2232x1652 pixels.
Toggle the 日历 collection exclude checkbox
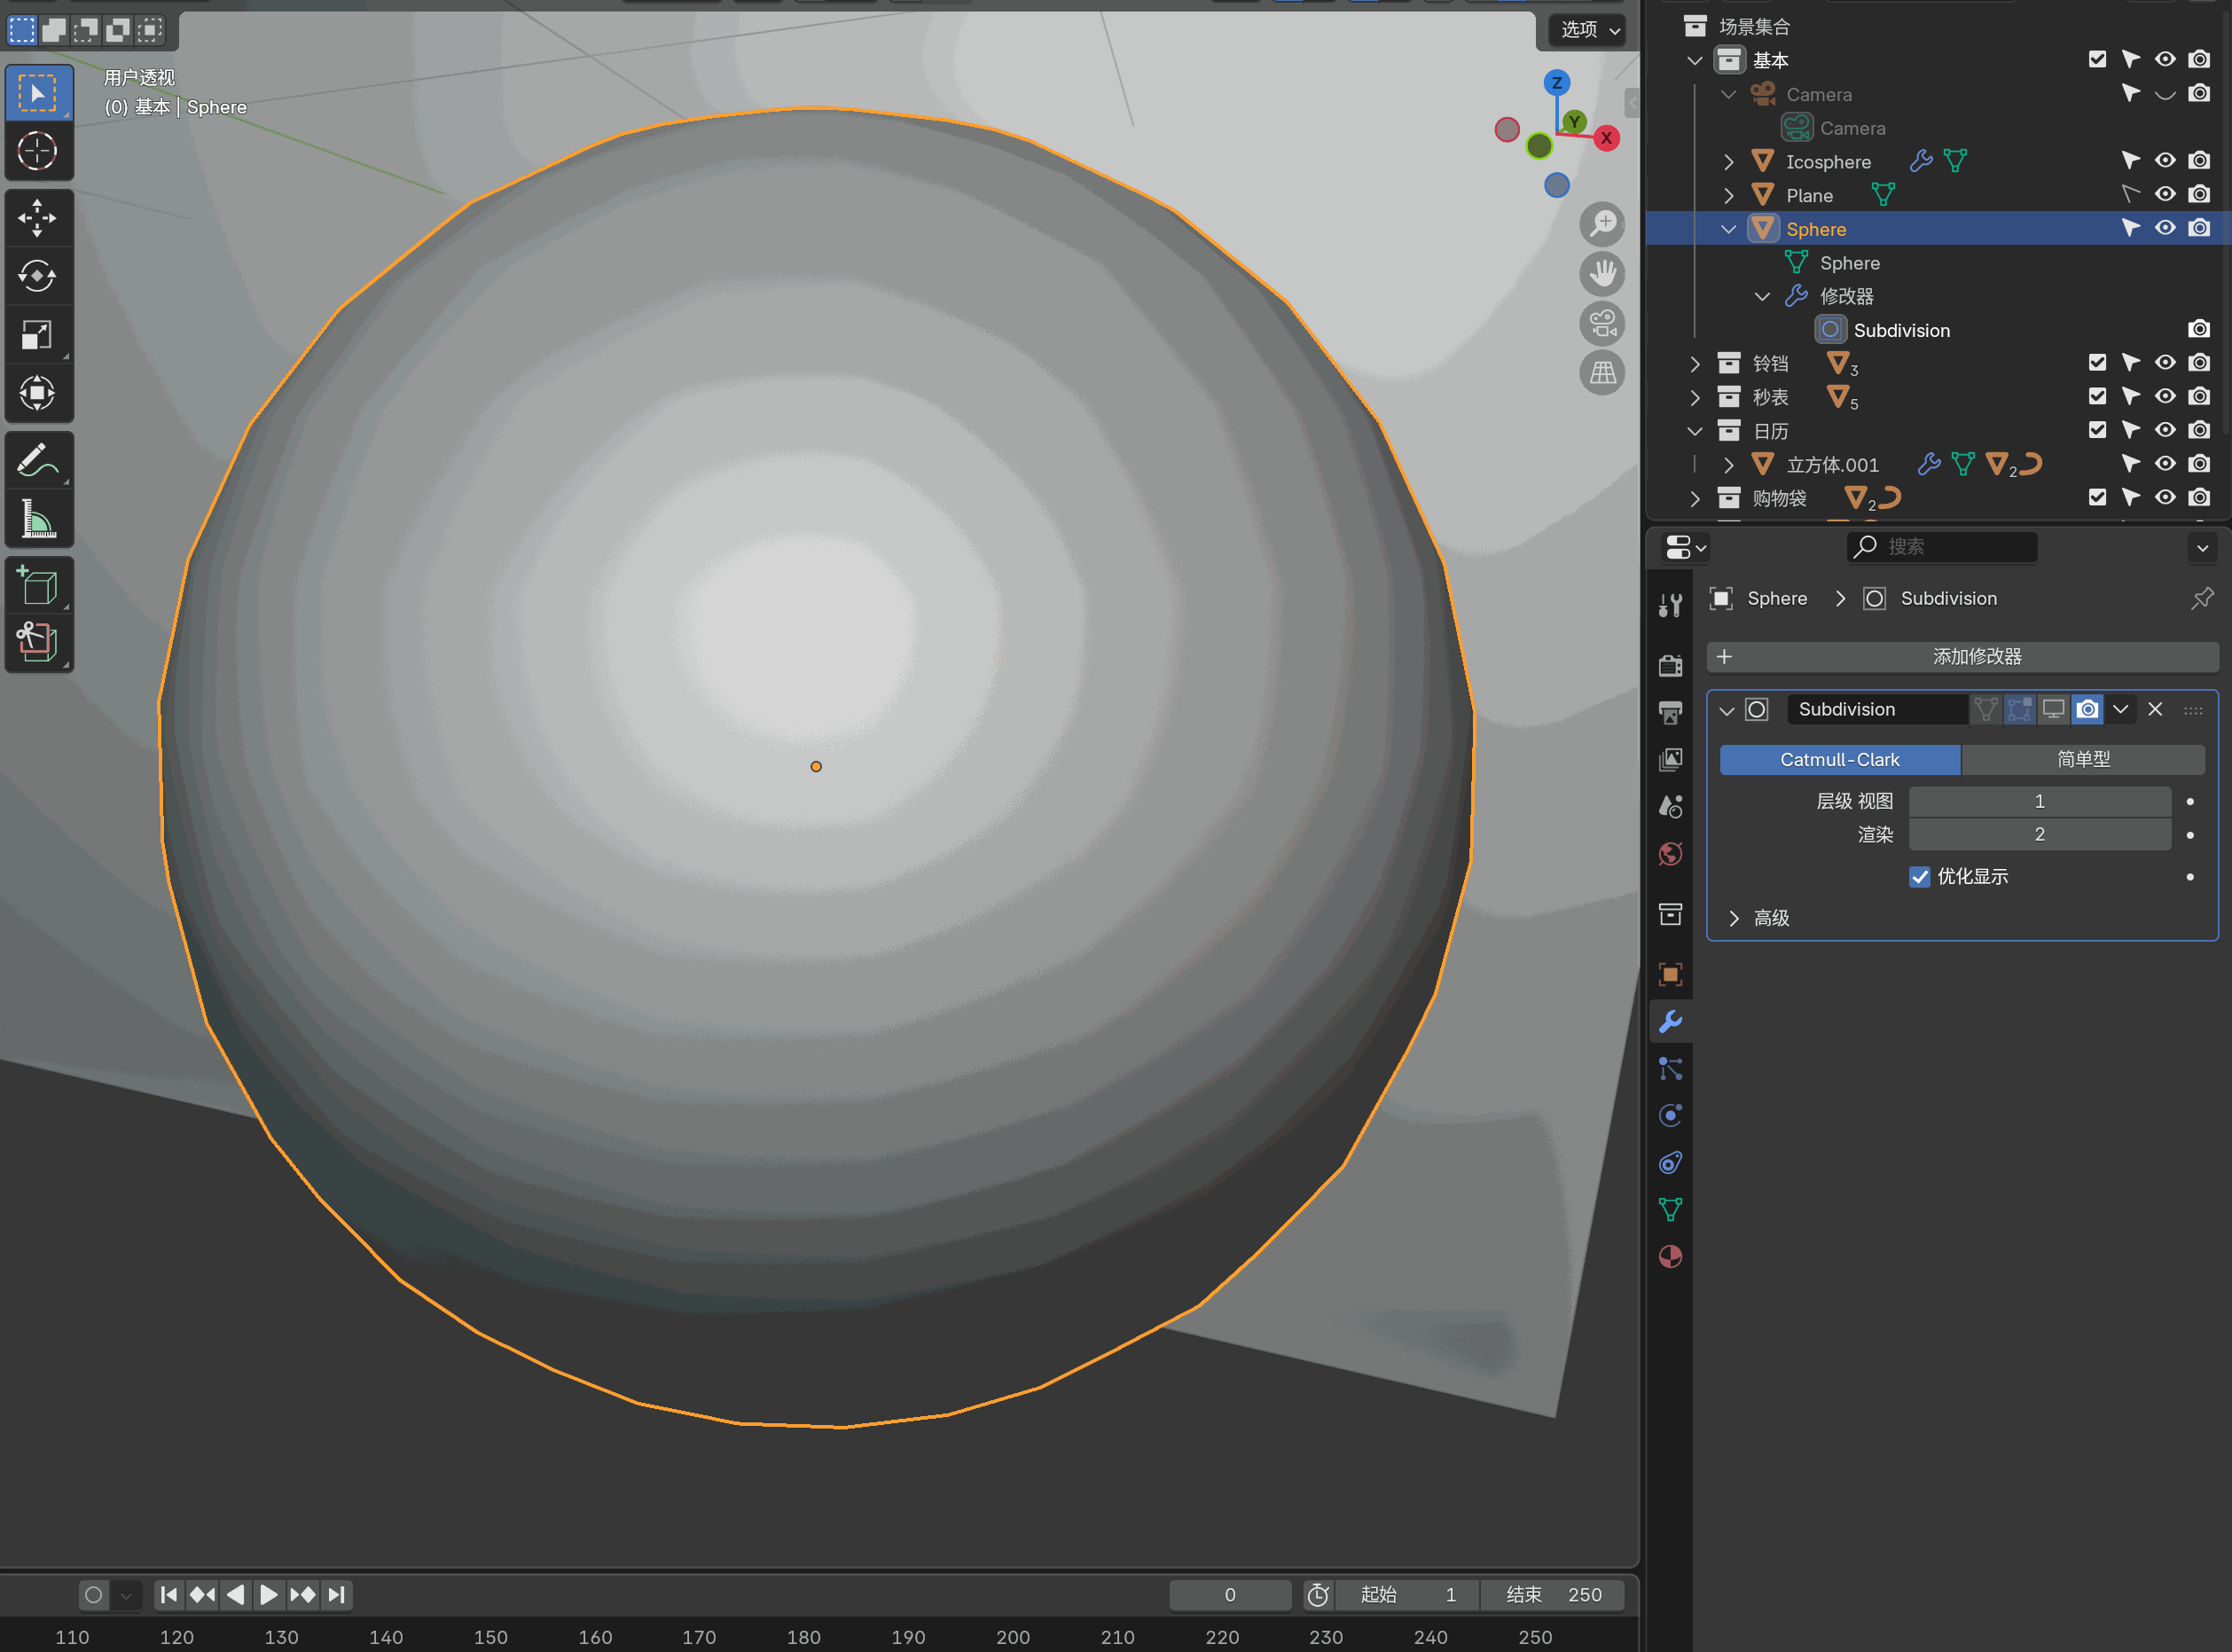click(x=2097, y=430)
